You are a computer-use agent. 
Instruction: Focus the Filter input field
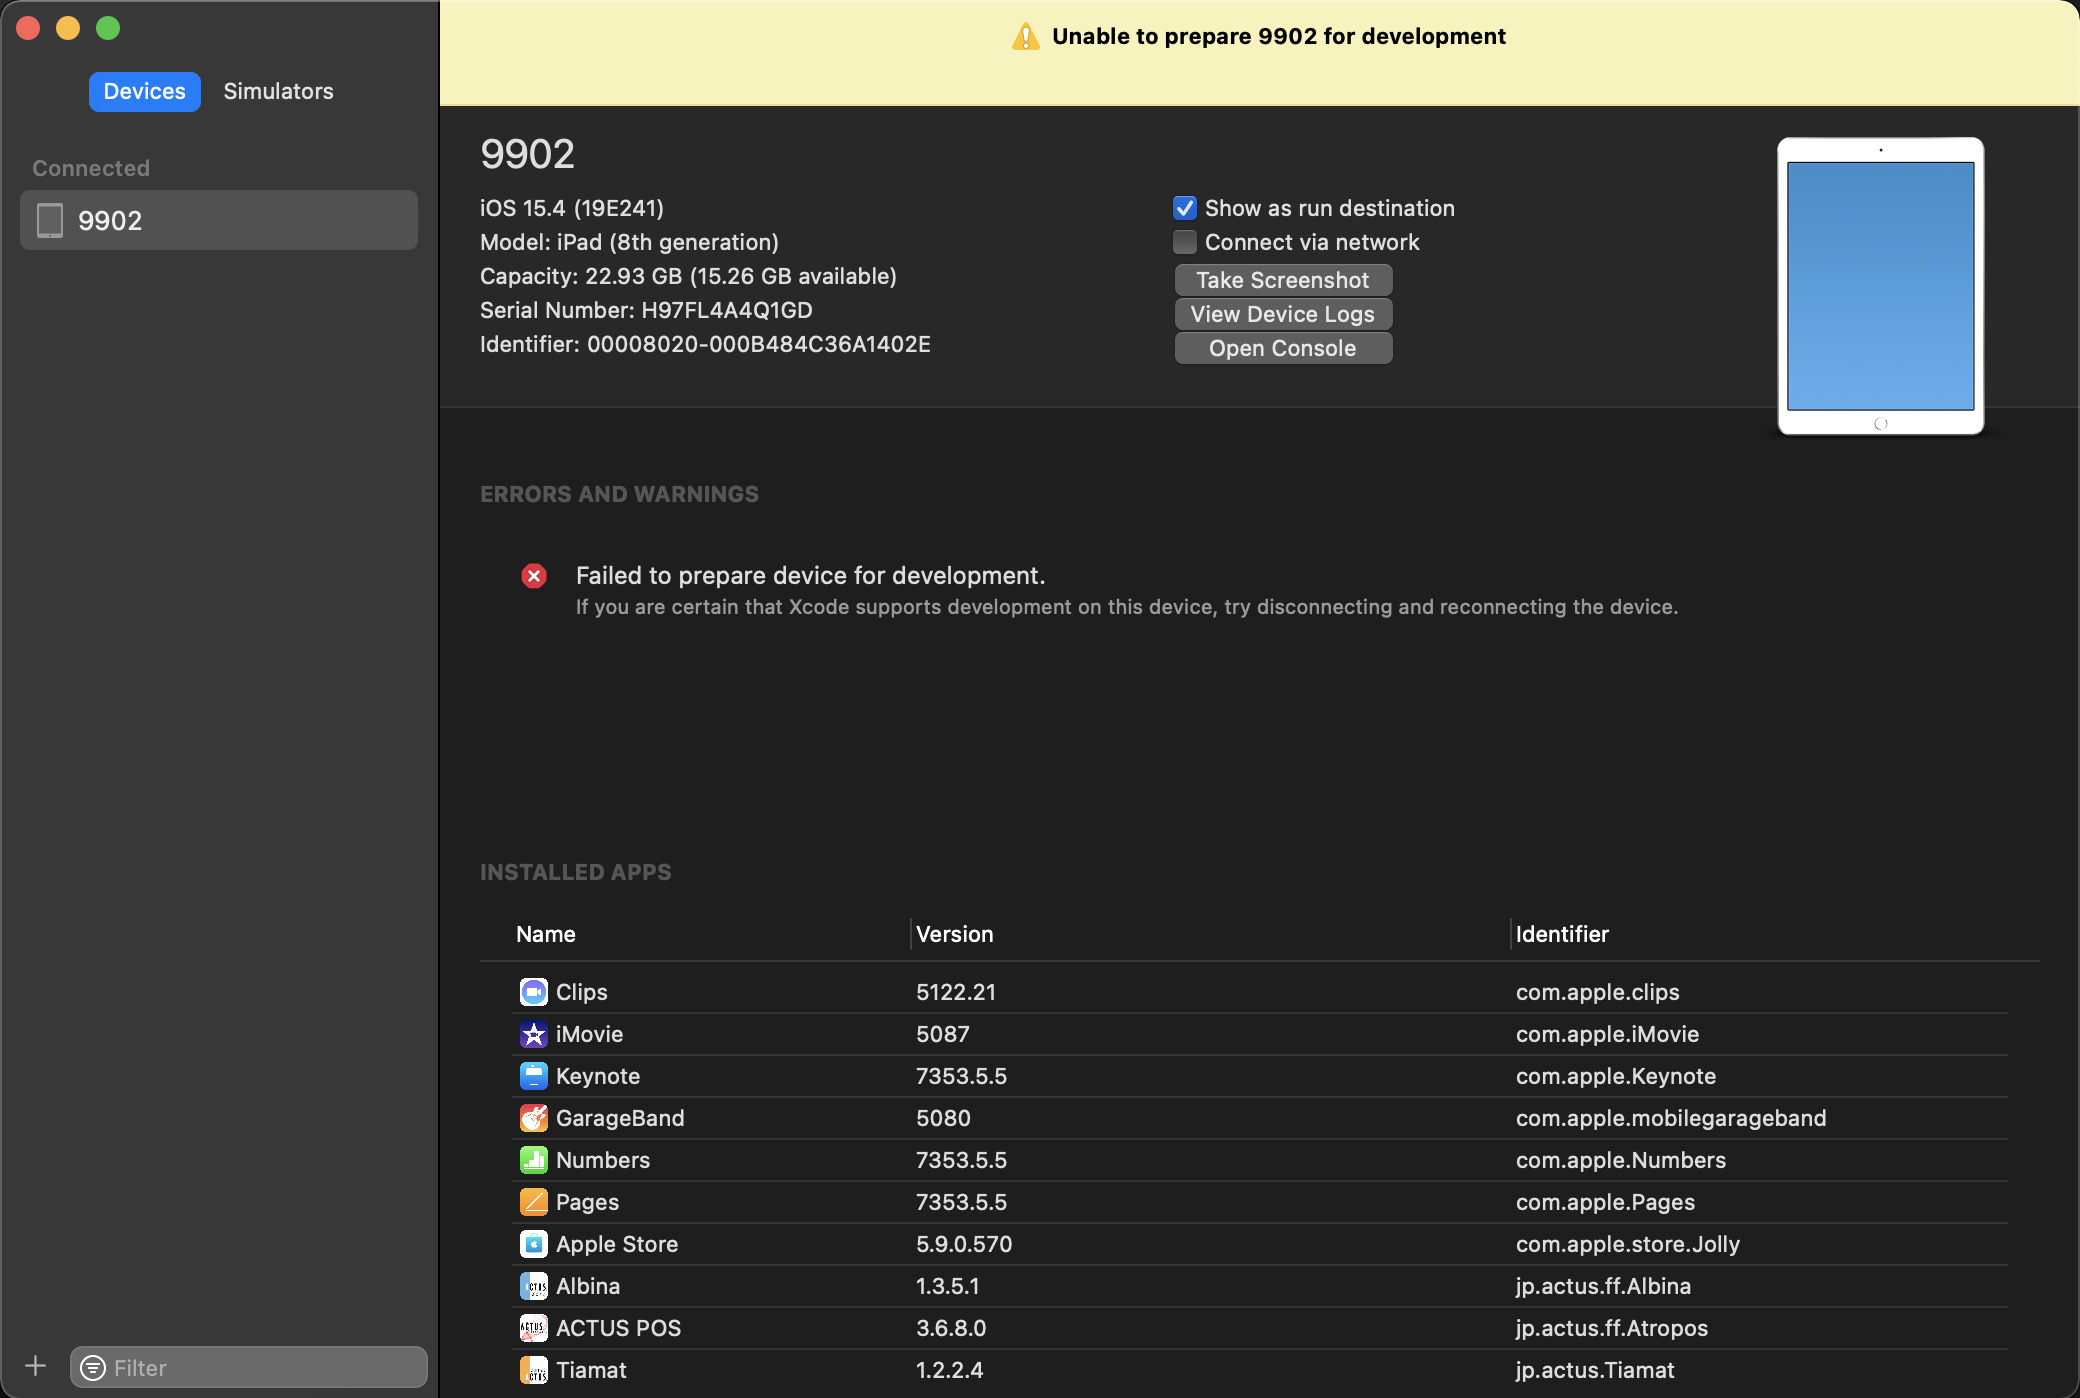249,1368
